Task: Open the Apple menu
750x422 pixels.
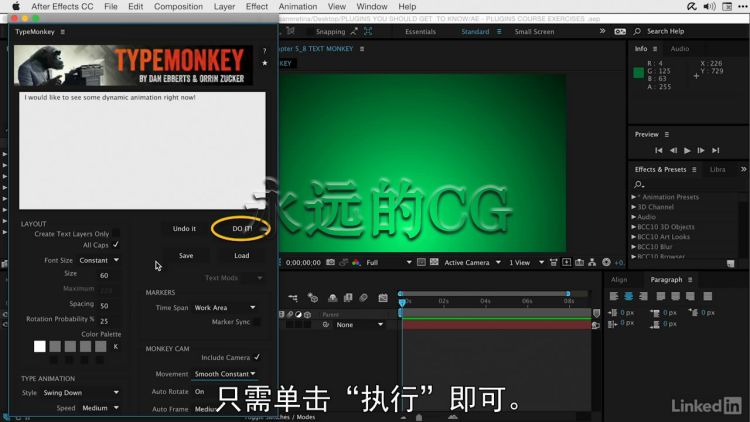Action: click(x=16, y=6)
